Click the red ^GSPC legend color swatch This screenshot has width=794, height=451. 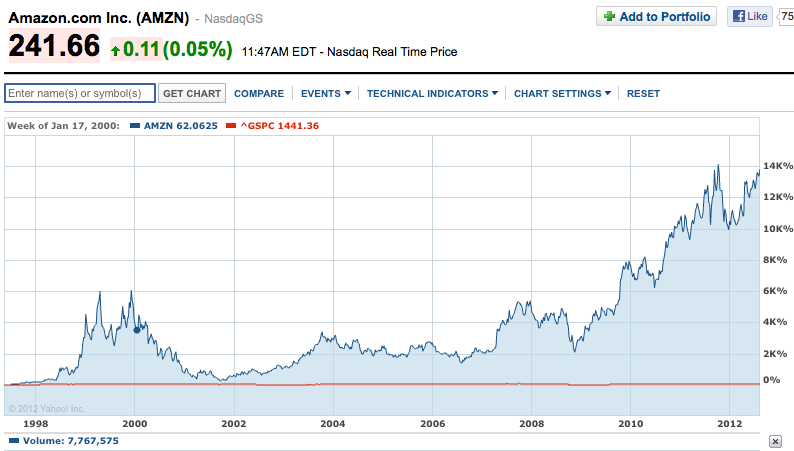pyautogui.click(x=231, y=126)
